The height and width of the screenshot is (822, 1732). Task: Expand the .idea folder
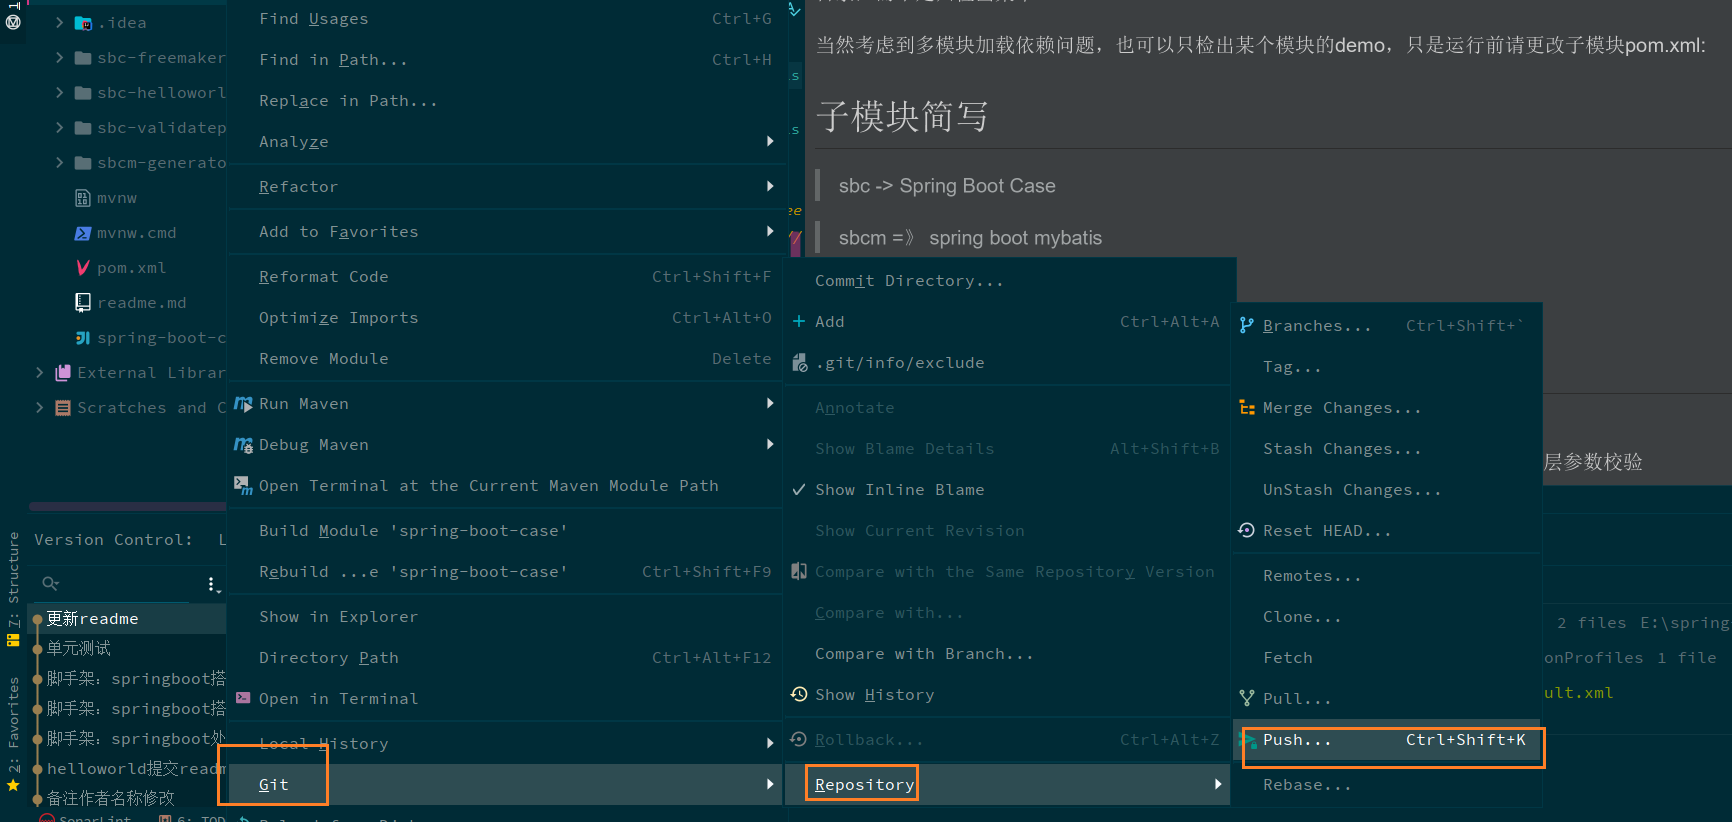pos(60,22)
